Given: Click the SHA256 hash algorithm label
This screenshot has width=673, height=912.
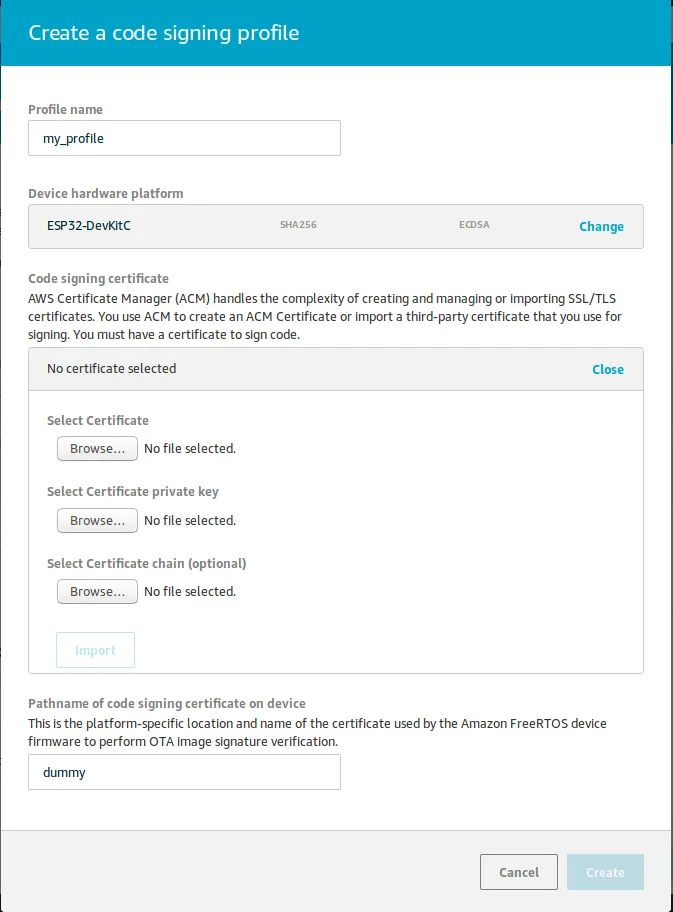Looking at the screenshot, I should (298, 226).
